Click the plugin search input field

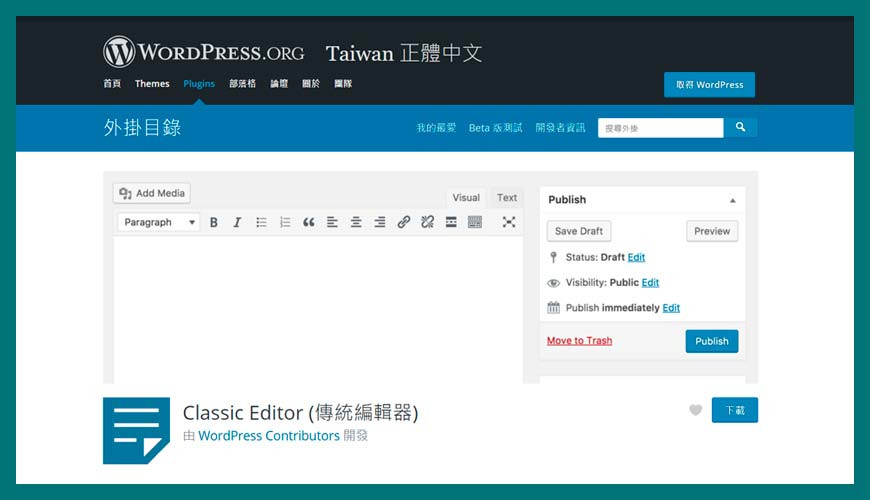[661, 128]
